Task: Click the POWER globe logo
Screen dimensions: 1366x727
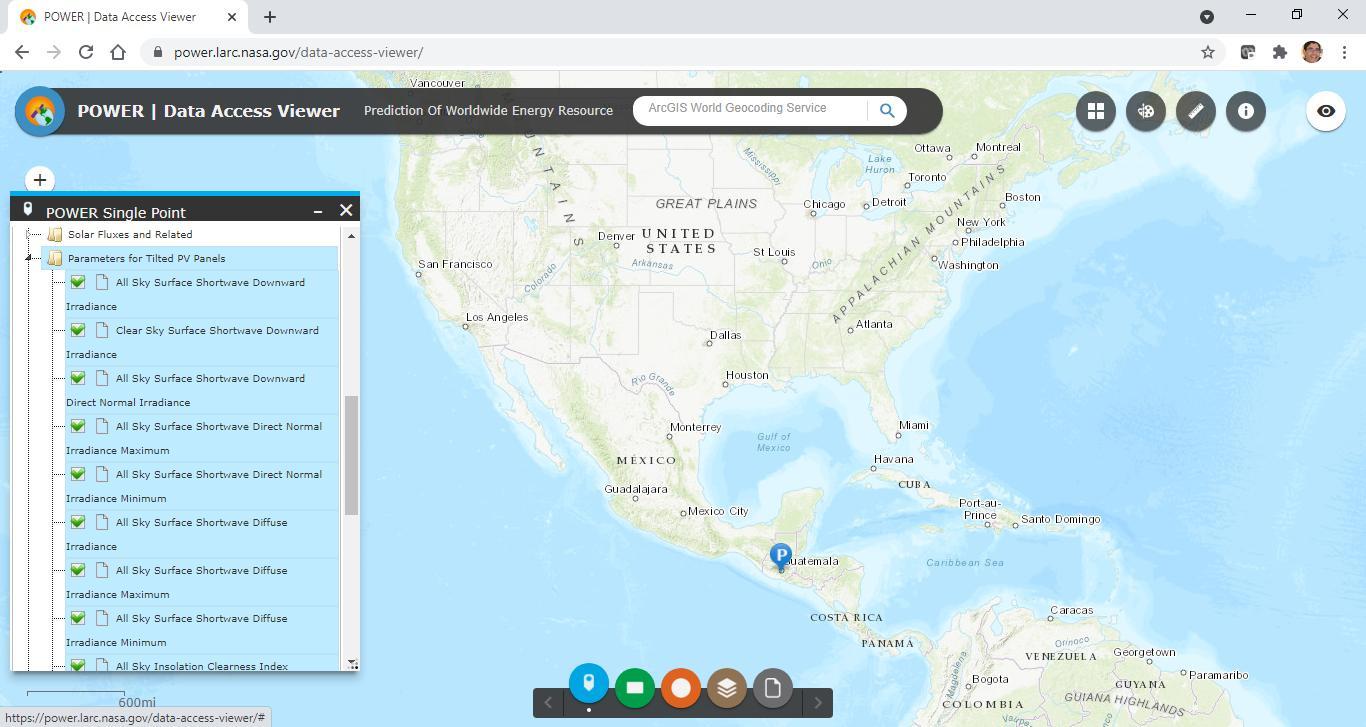Action: click(x=40, y=111)
